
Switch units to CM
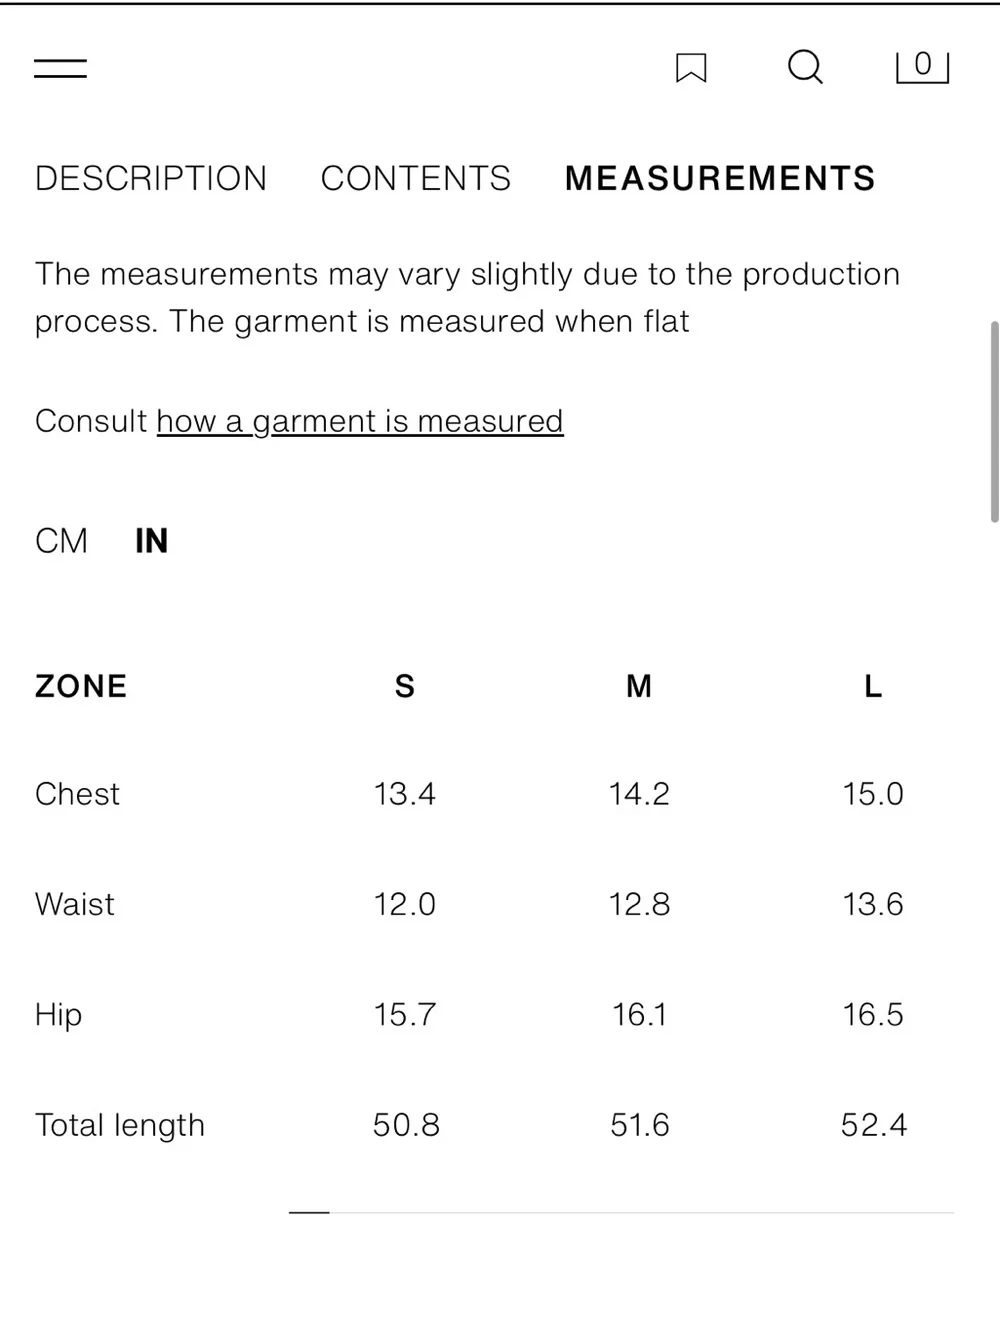[61, 541]
